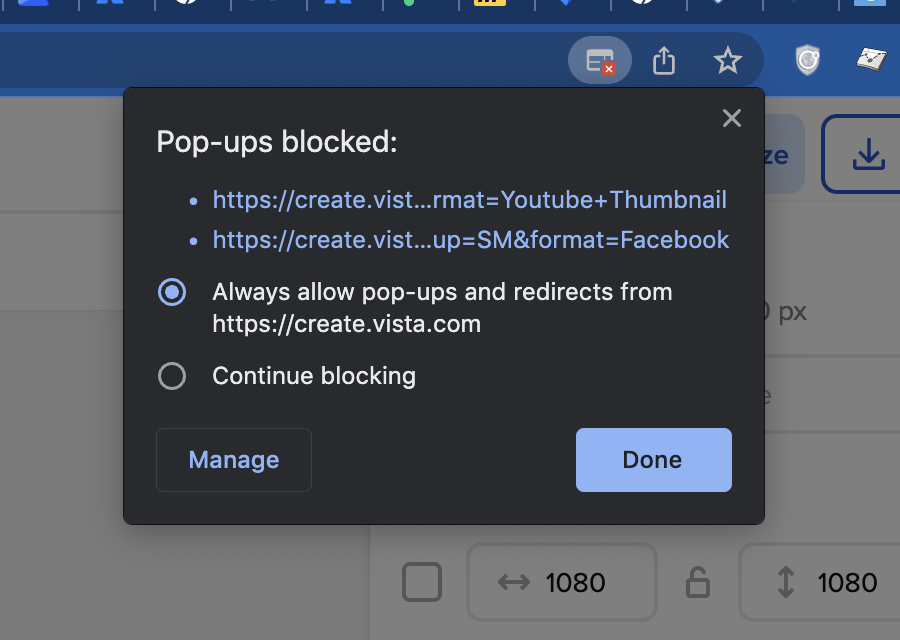Open the blocked Youtube+Thumbnail link
The height and width of the screenshot is (640, 900).
pyautogui.click(x=470, y=200)
